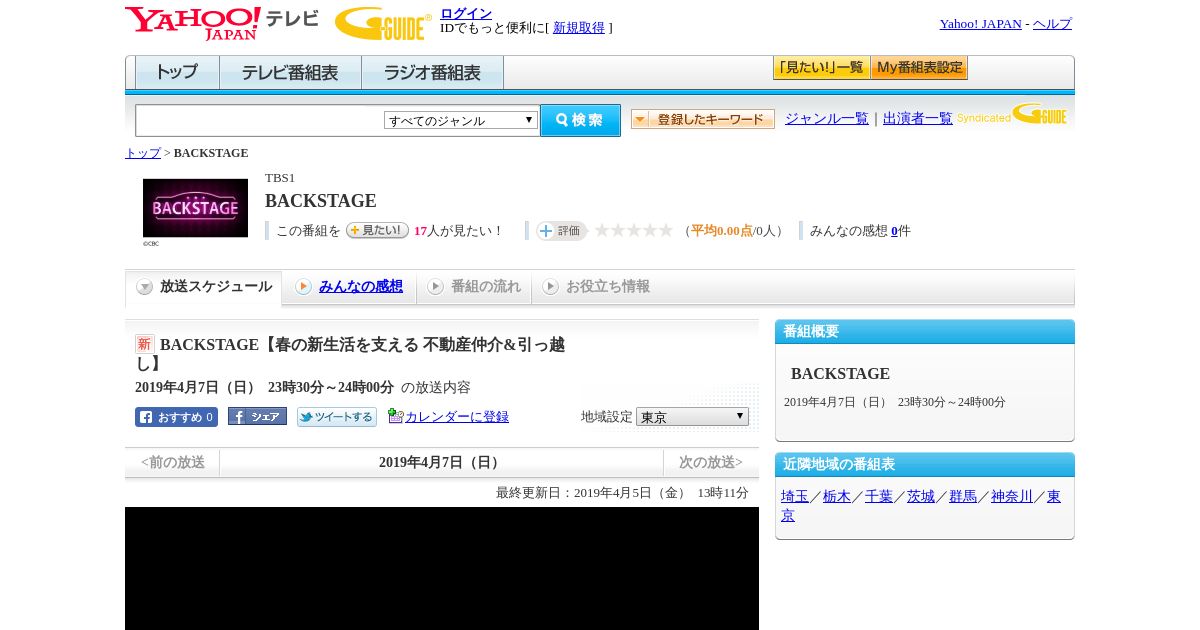Click the 検索 search button

coord(580,120)
